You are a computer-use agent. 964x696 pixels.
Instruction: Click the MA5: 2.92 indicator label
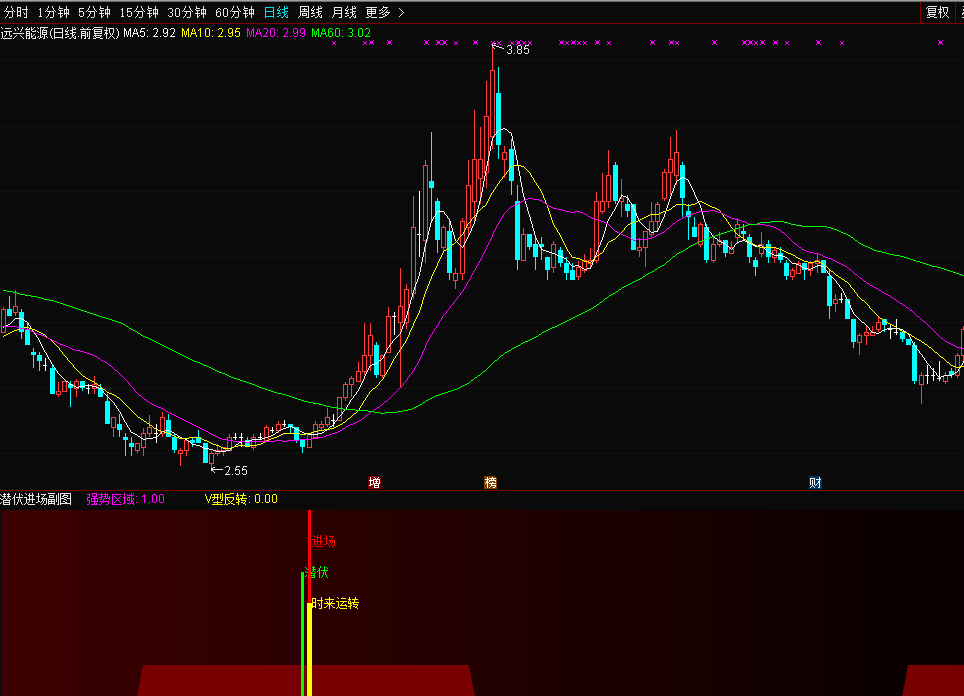click(x=149, y=33)
